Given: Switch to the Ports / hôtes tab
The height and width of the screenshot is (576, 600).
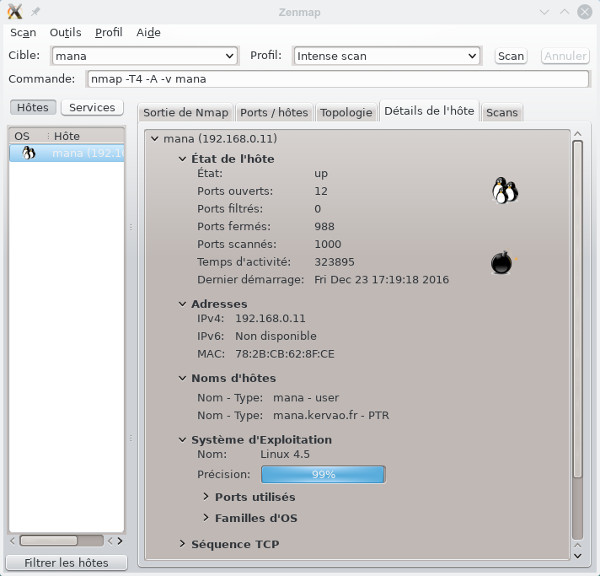Looking at the screenshot, I should point(274,112).
